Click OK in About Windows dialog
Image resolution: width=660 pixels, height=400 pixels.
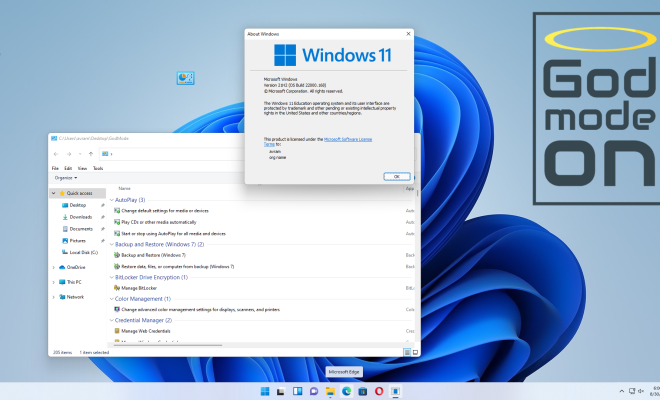397,176
